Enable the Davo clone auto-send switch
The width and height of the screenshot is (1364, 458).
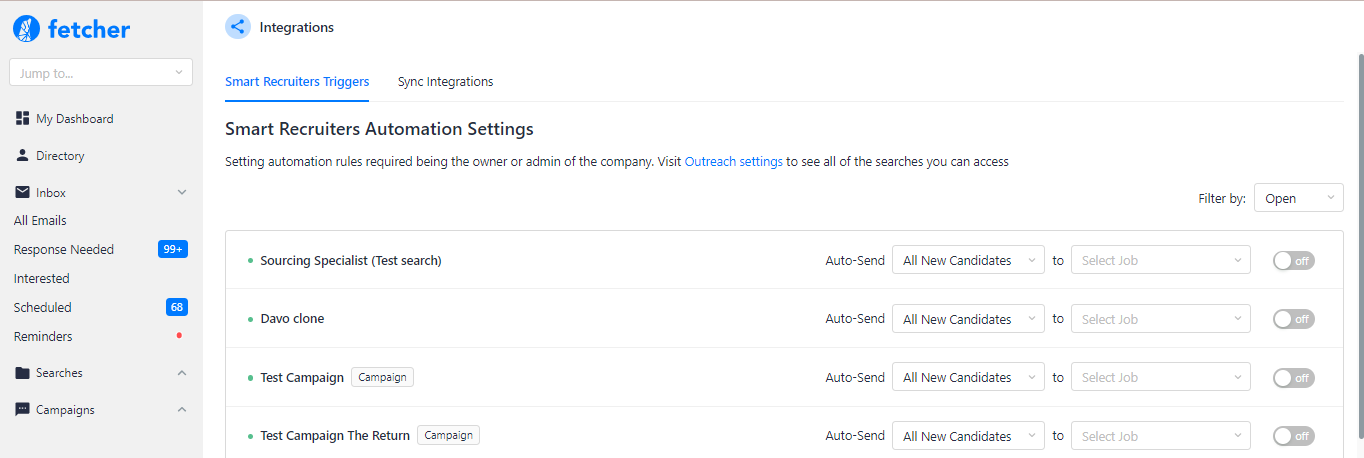click(x=1294, y=319)
